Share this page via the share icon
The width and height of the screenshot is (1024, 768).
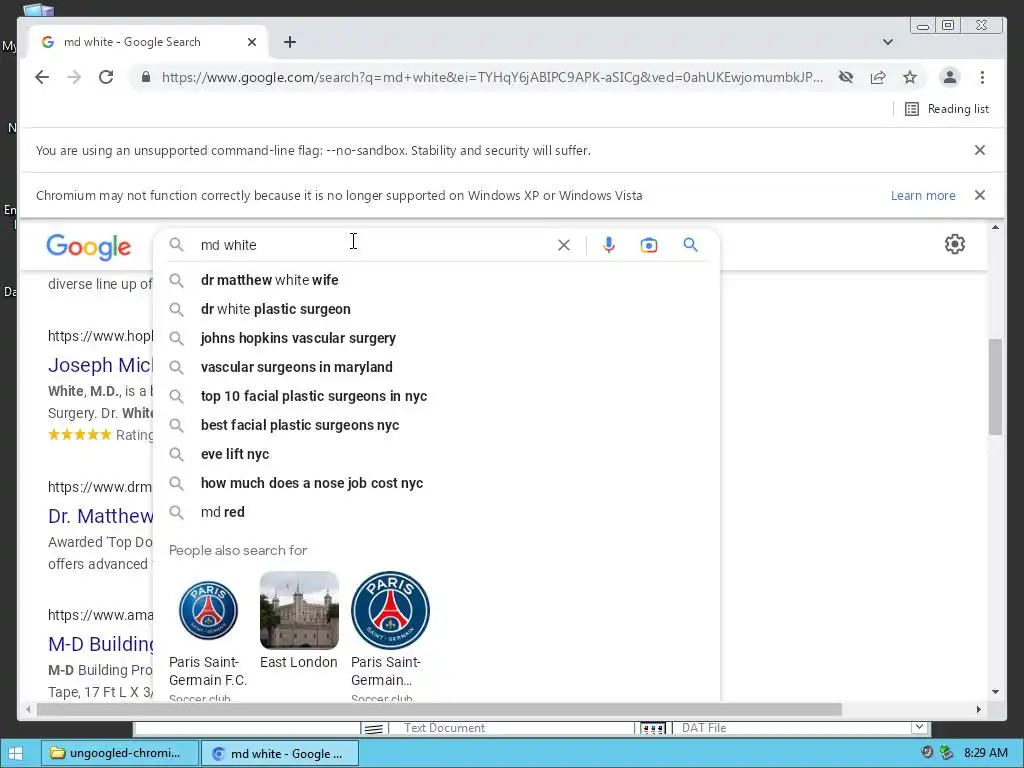tap(878, 77)
